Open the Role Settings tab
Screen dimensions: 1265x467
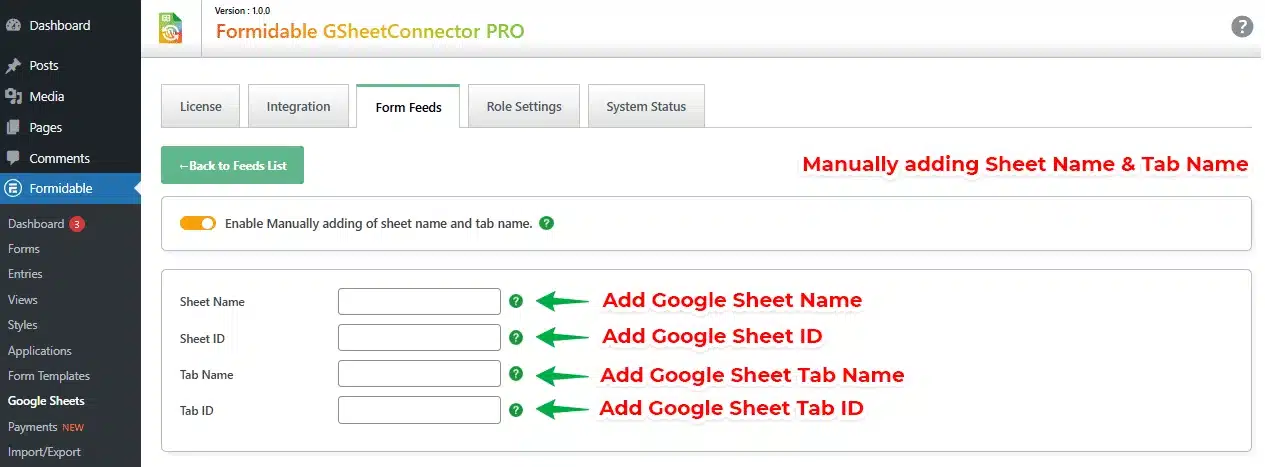point(524,107)
